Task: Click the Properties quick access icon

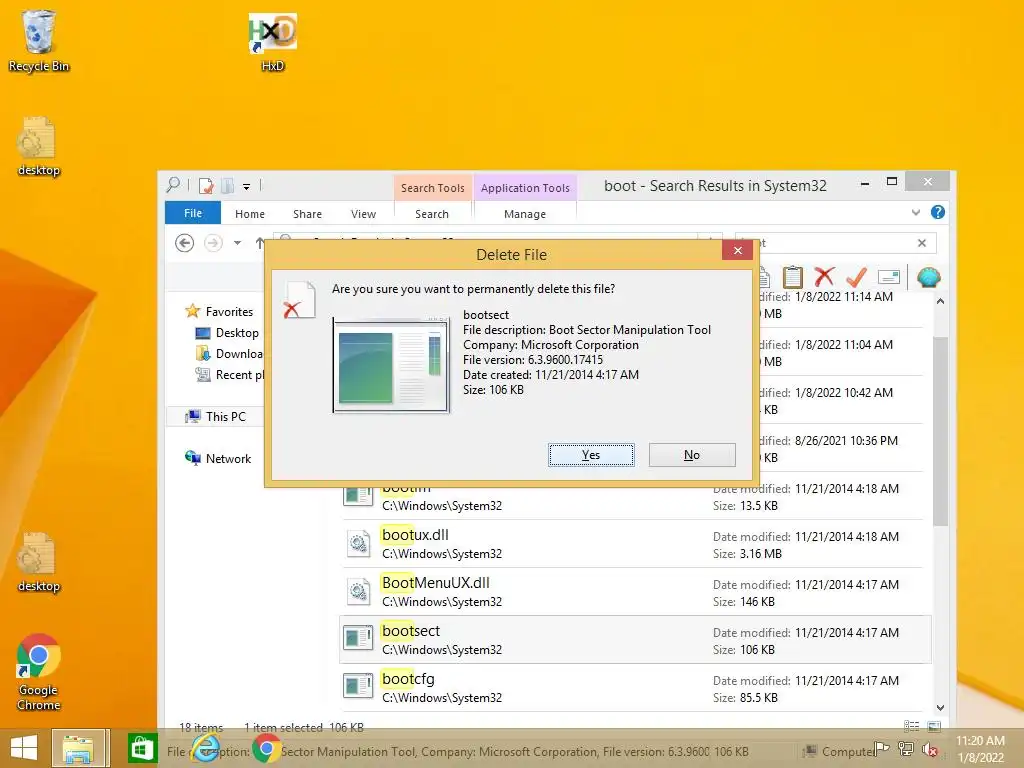Action: pyautogui.click(x=206, y=186)
